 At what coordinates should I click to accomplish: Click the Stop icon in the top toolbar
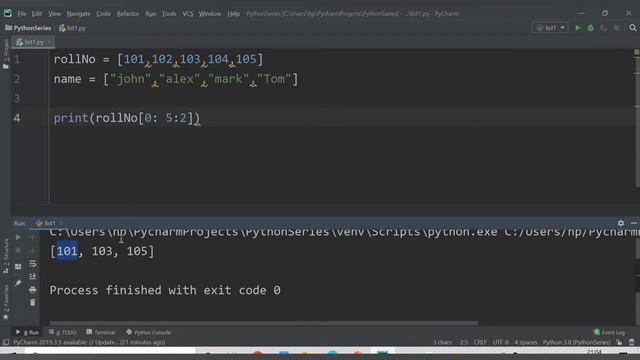click(617, 28)
